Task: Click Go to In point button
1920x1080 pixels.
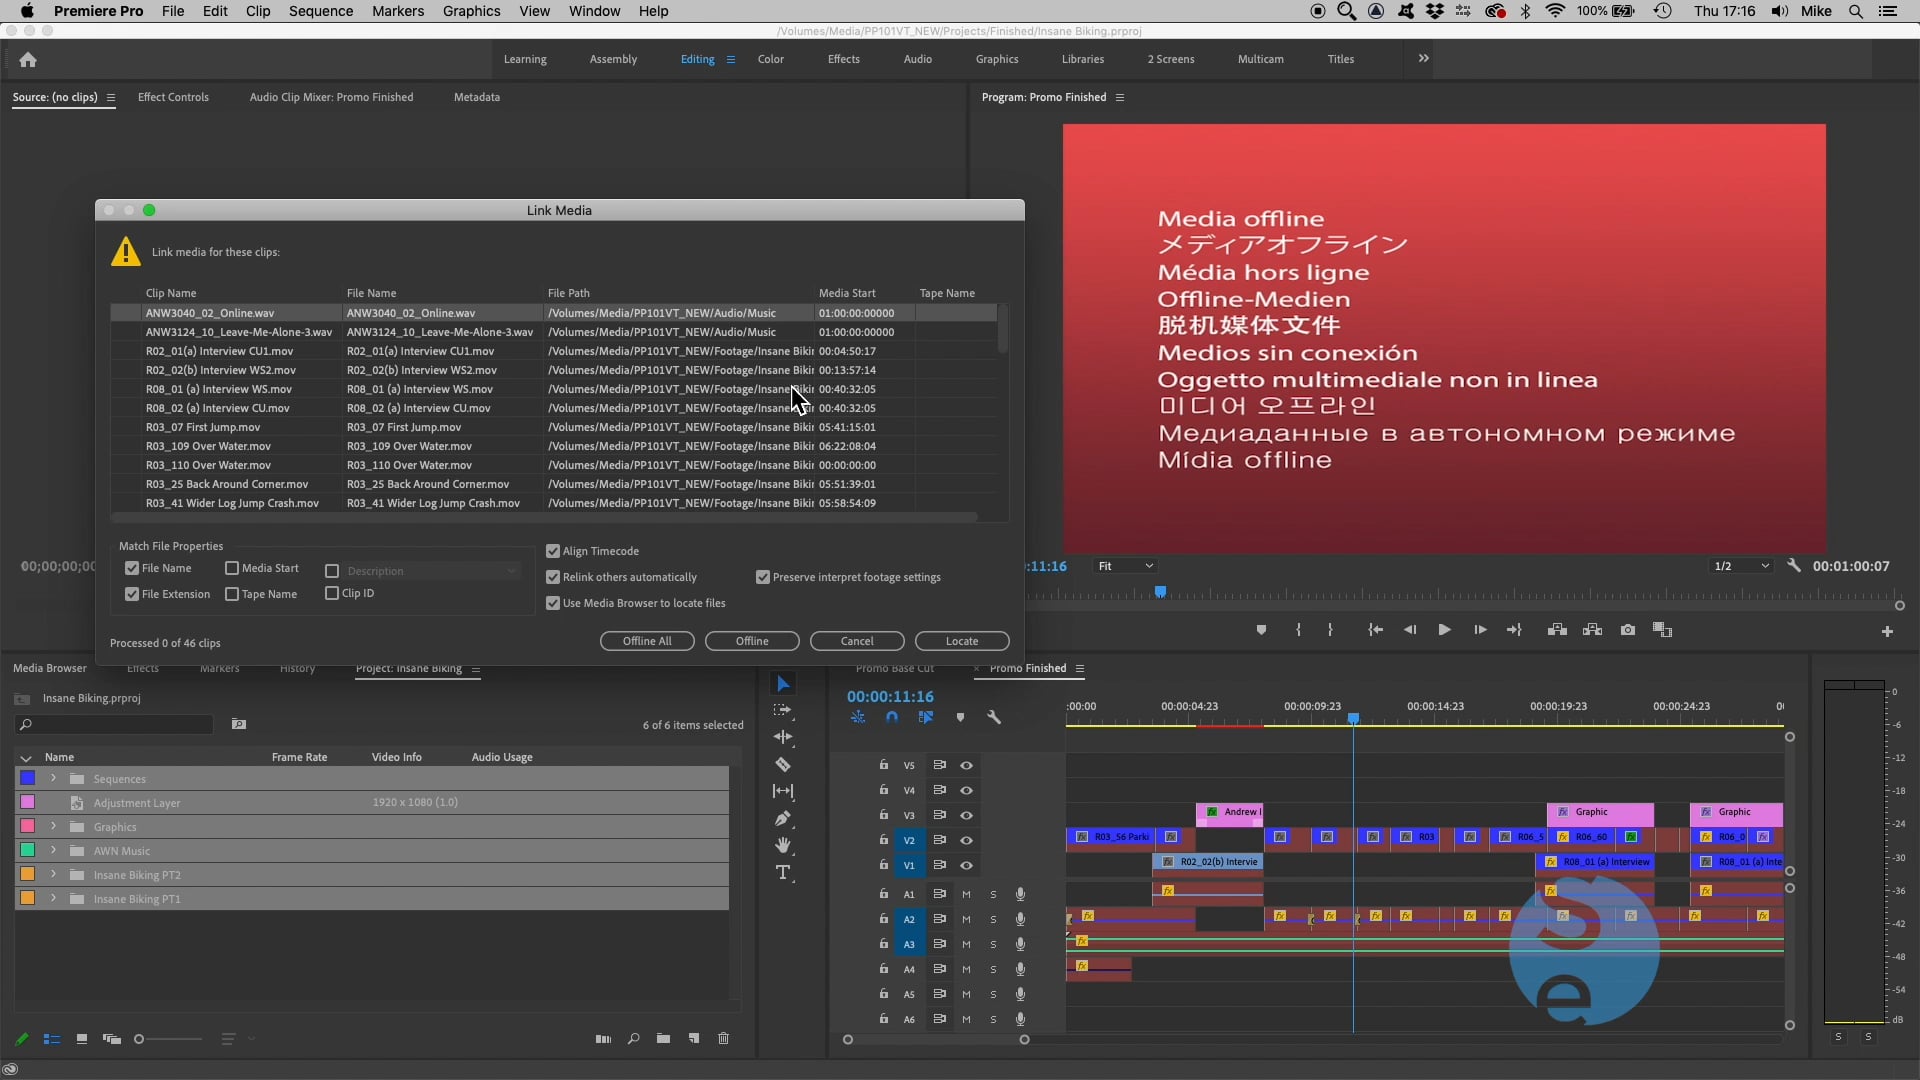Action: [x=1375, y=630]
